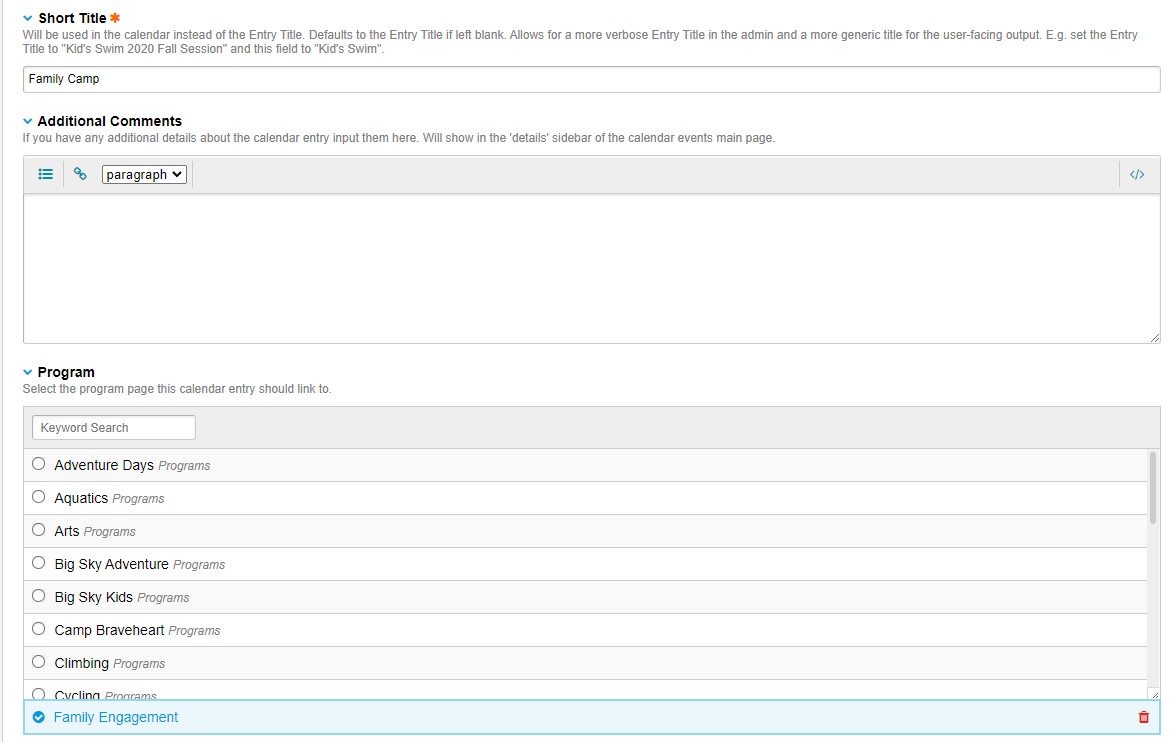Click the bulleted list icon in editor toolbar
The height and width of the screenshot is (742, 1171).
pos(45,174)
